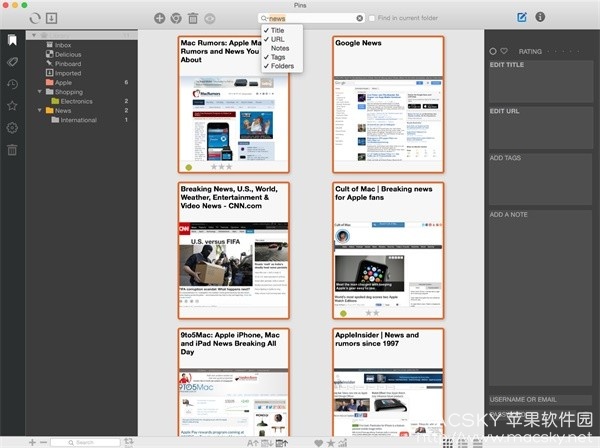Viewport: 600px width, 448px height.
Task: Open search magnifier options dropdown
Action: point(264,18)
